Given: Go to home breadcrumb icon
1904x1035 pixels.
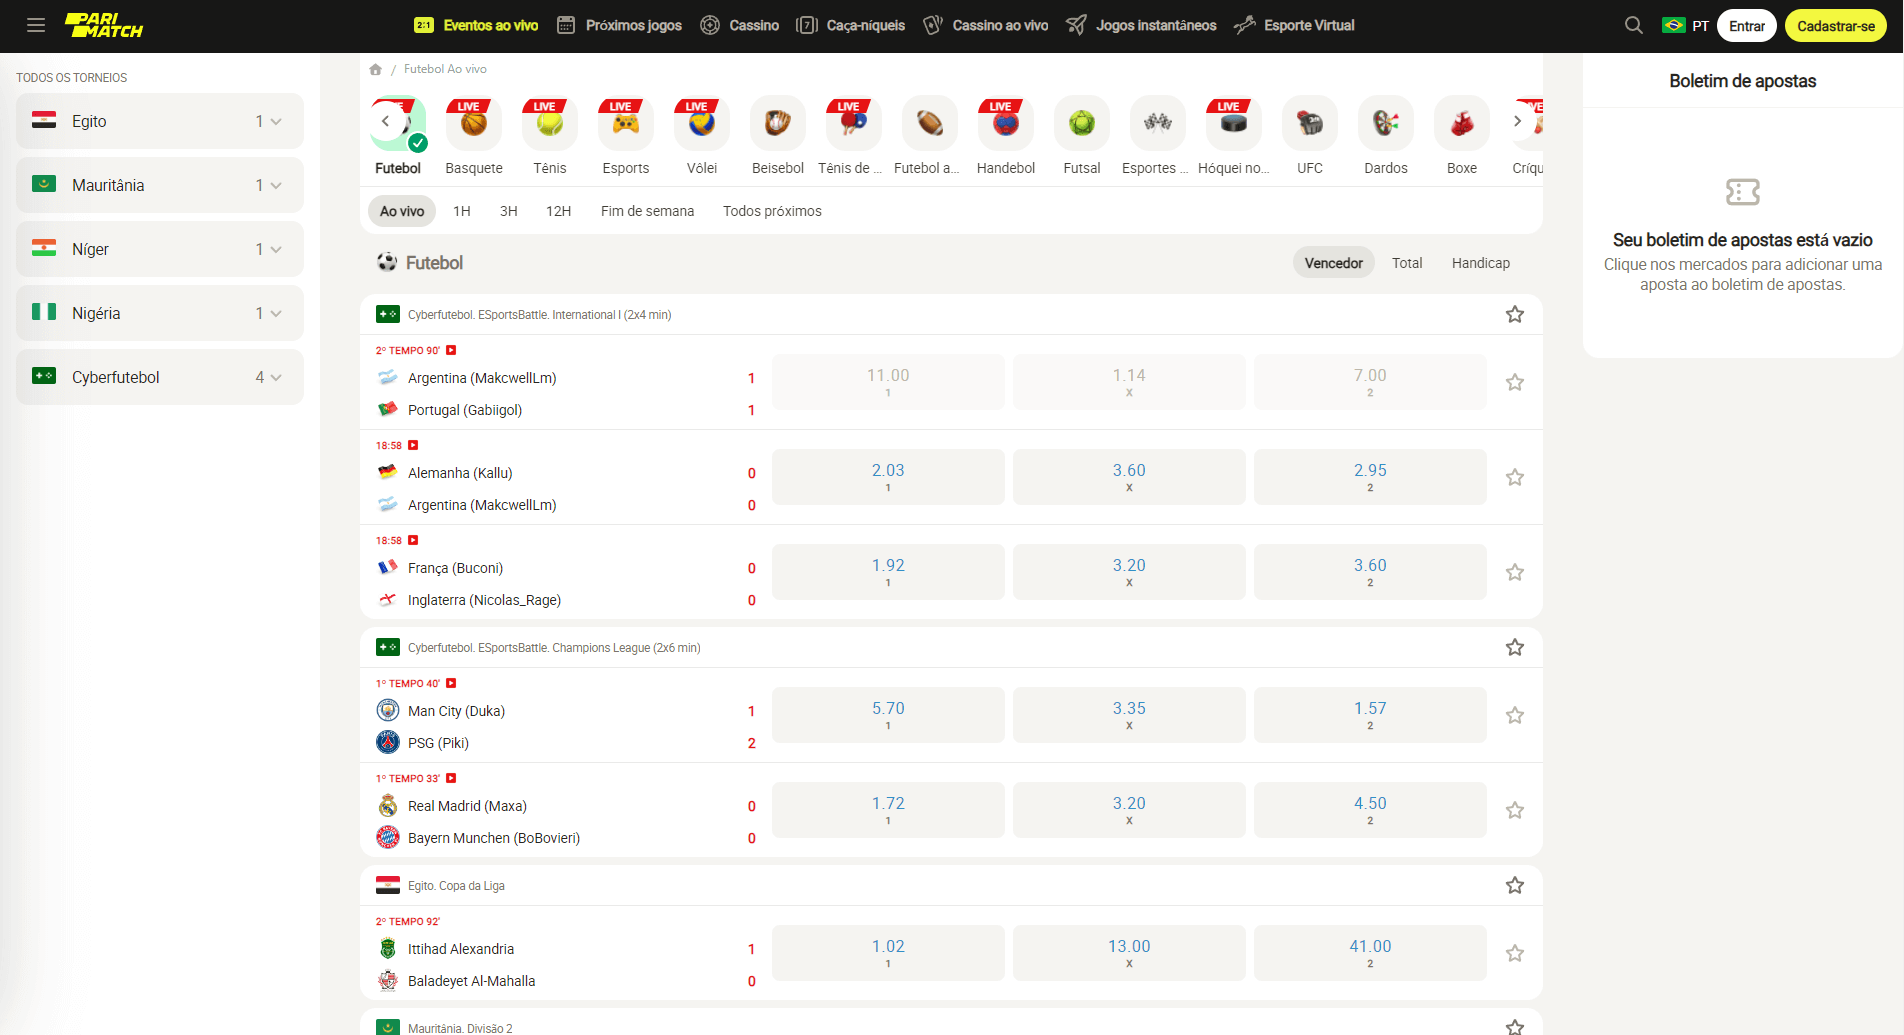Looking at the screenshot, I should pyautogui.click(x=376, y=69).
